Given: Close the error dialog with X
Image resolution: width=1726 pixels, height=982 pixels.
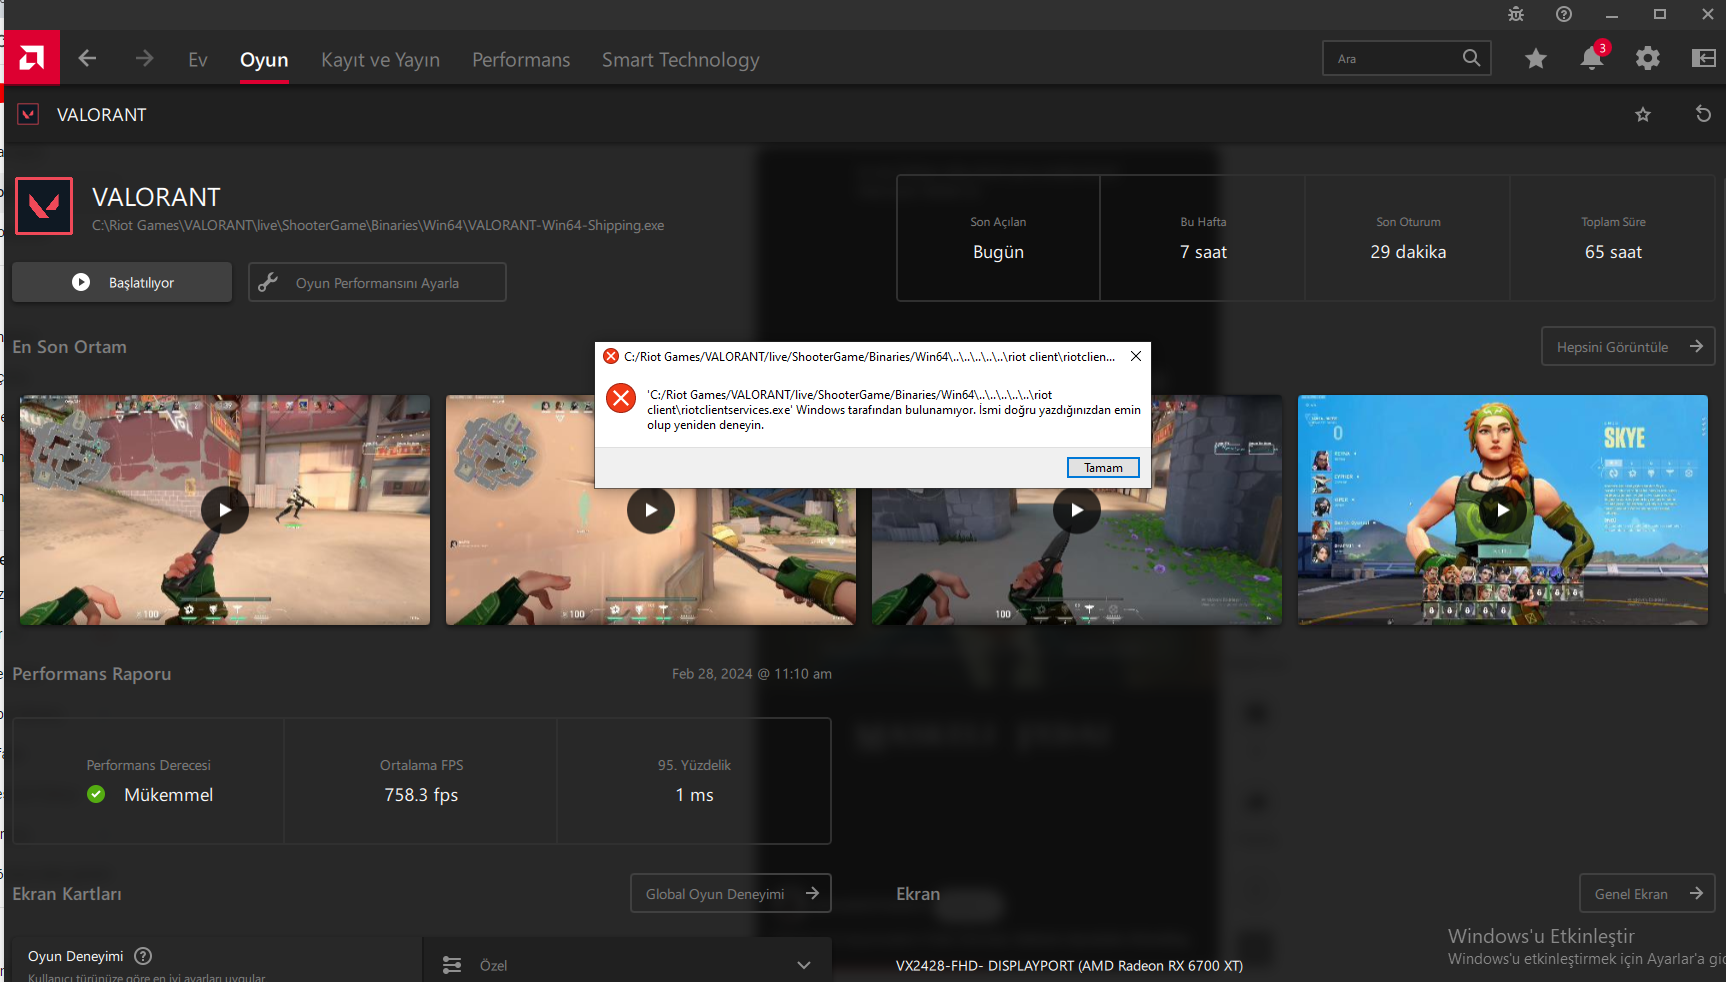Looking at the screenshot, I should click(1136, 356).
